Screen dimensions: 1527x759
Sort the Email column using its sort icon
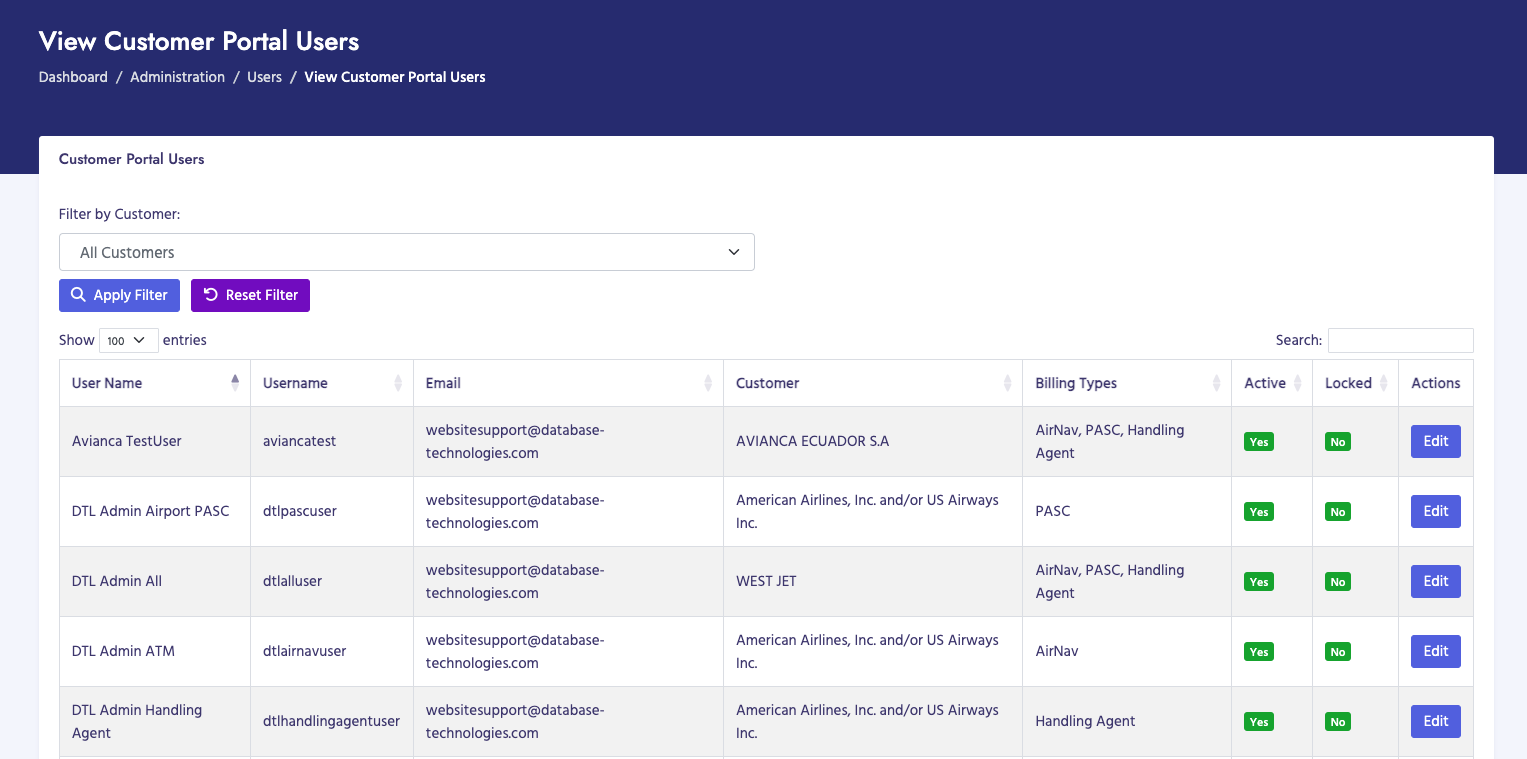click(709, 383)
